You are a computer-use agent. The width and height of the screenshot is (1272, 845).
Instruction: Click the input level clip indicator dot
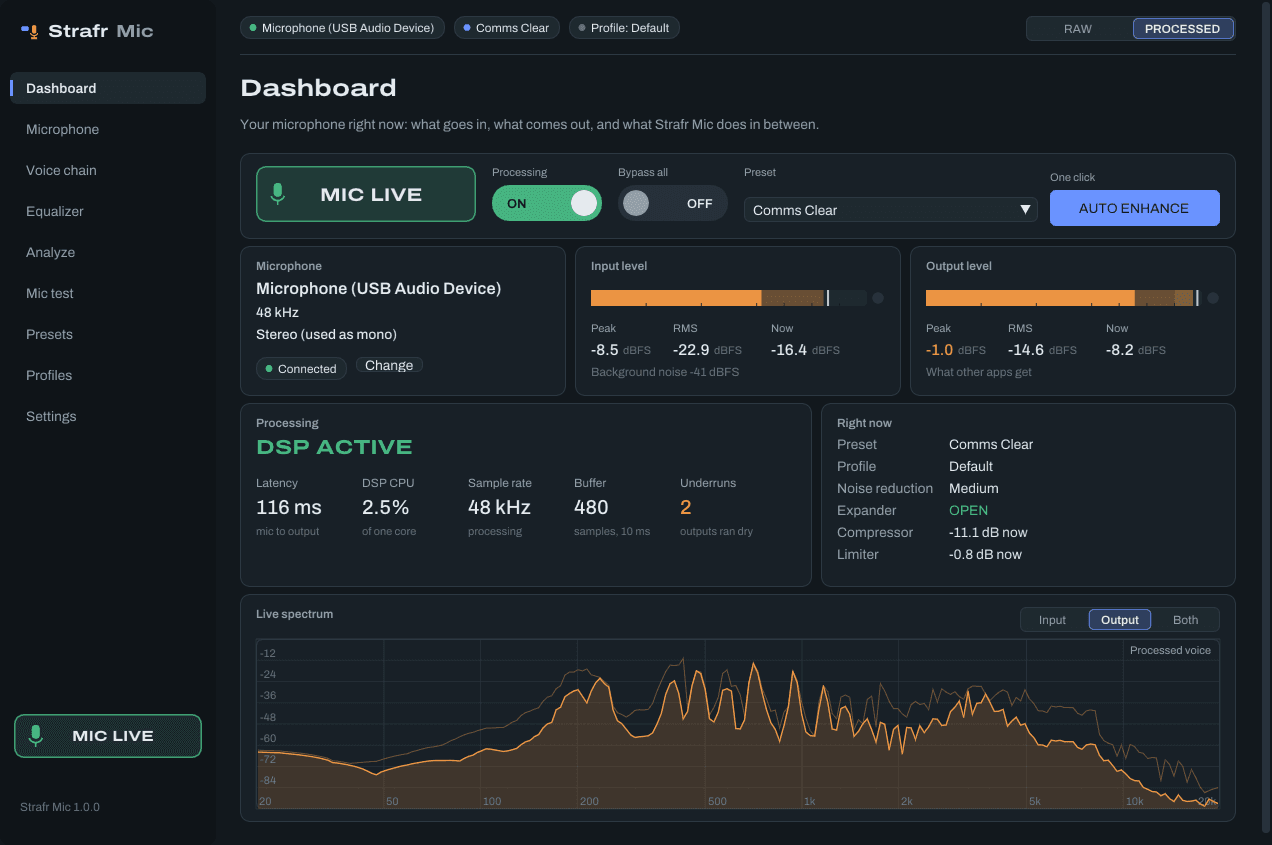[878, 298]
